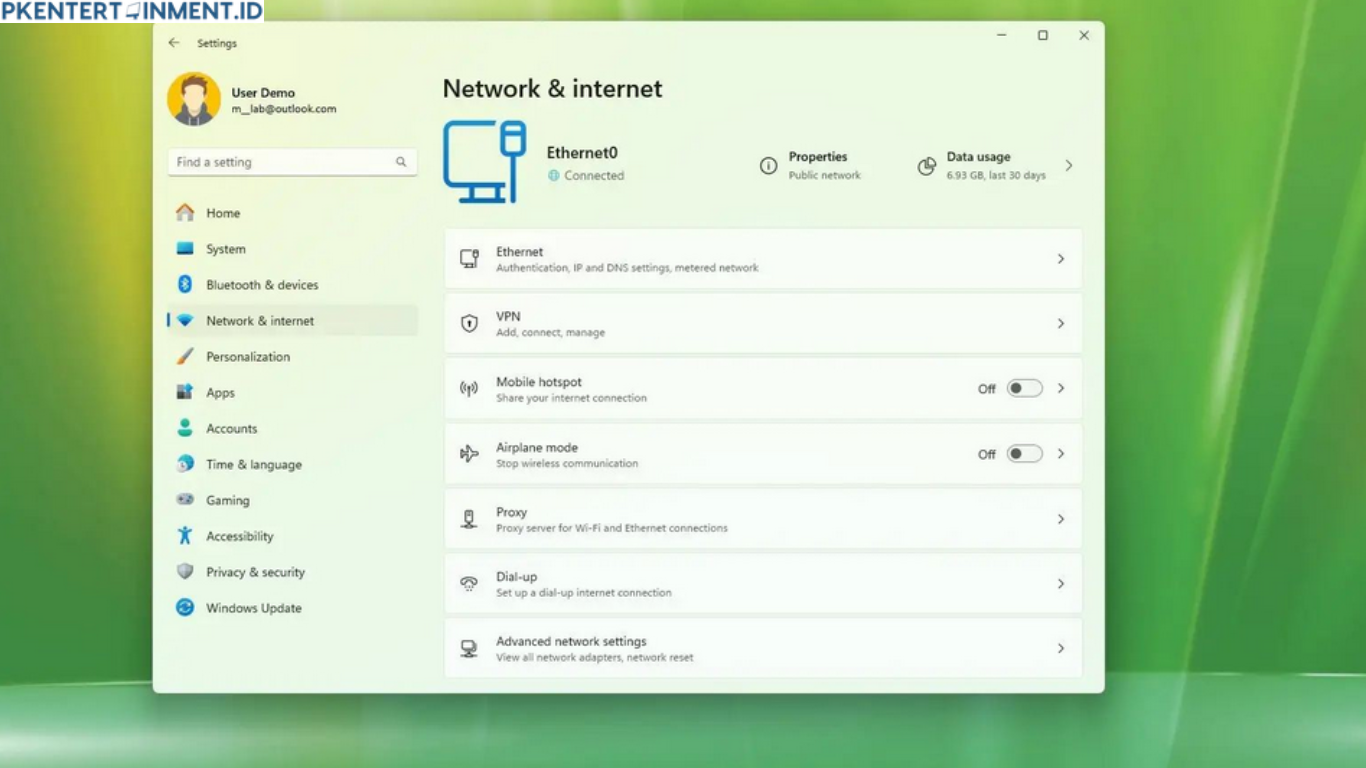
Task: Click the Data usage pie chart icon
Action: click(x=927, y=166)
